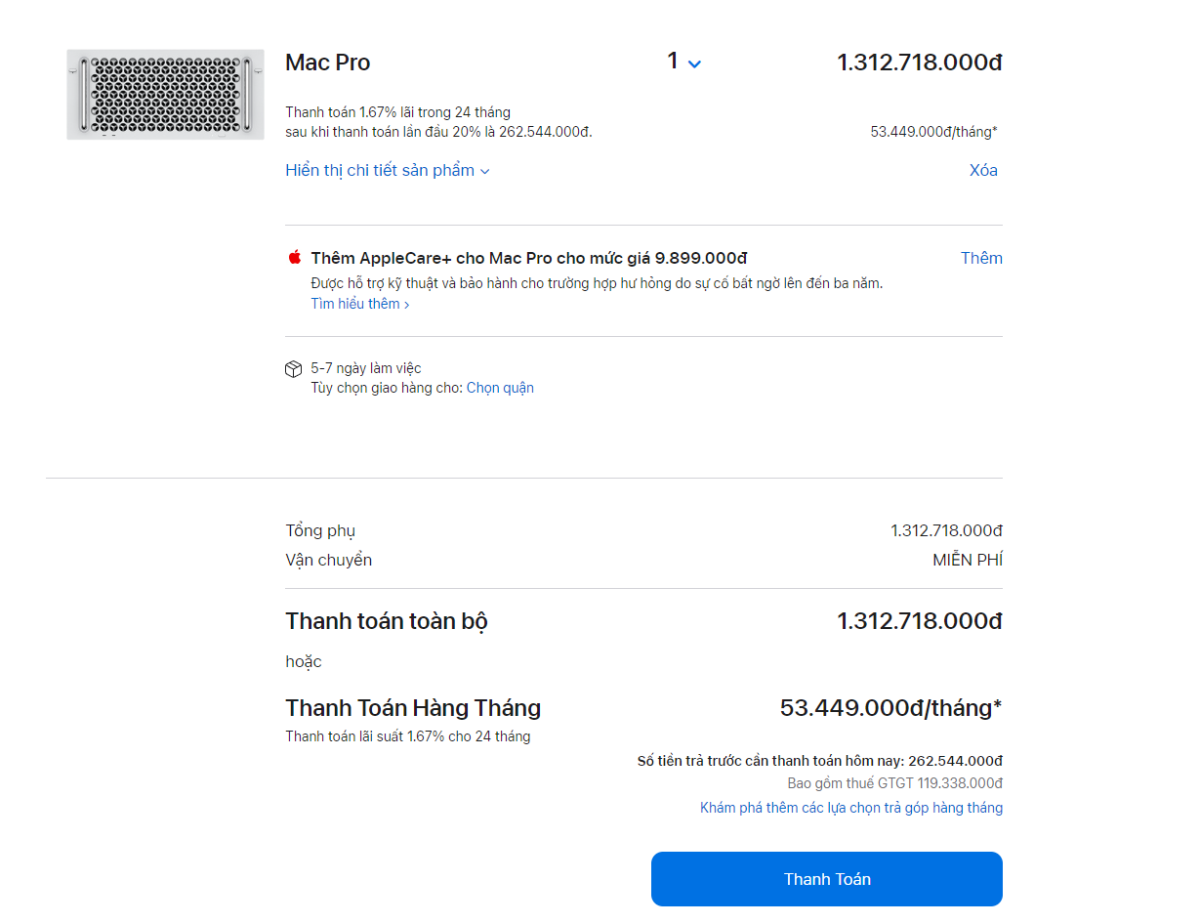
Task: Open "Khám phá thêm" monthly installment options
Action: coord(851,807)
